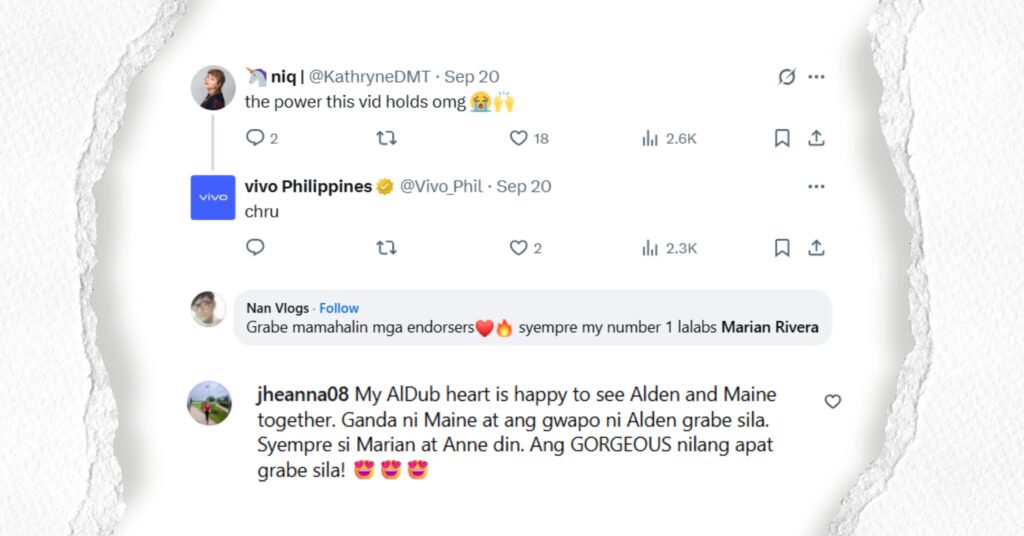Bookmark the vivo Philippines tweet

782,247
